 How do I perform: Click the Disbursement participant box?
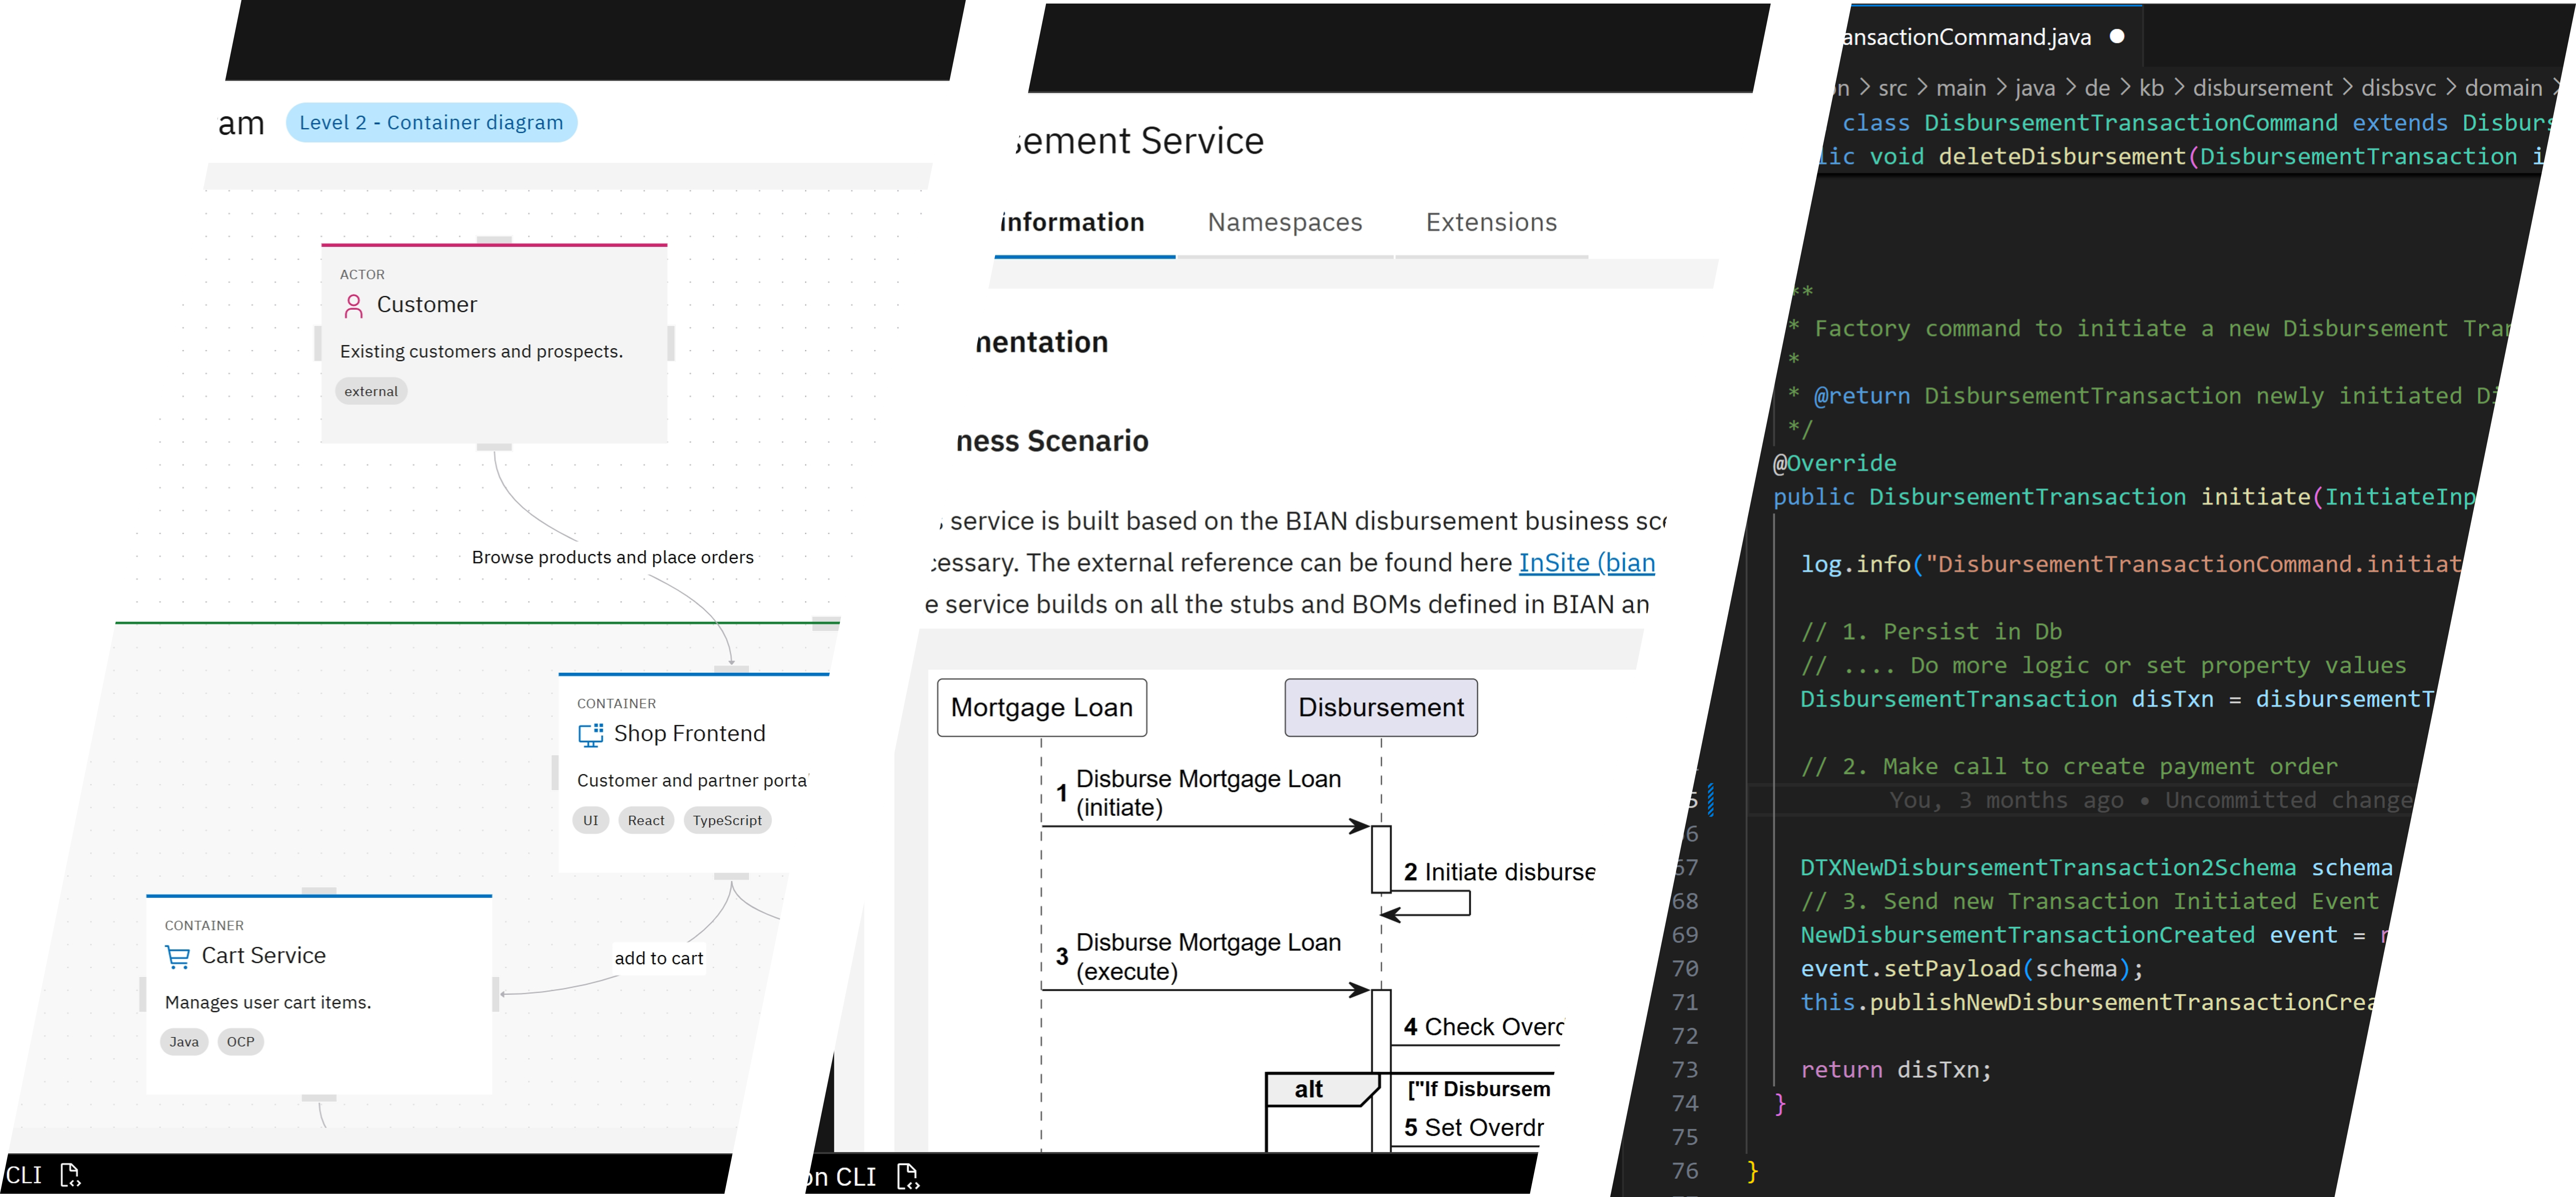pos(1381,708)
